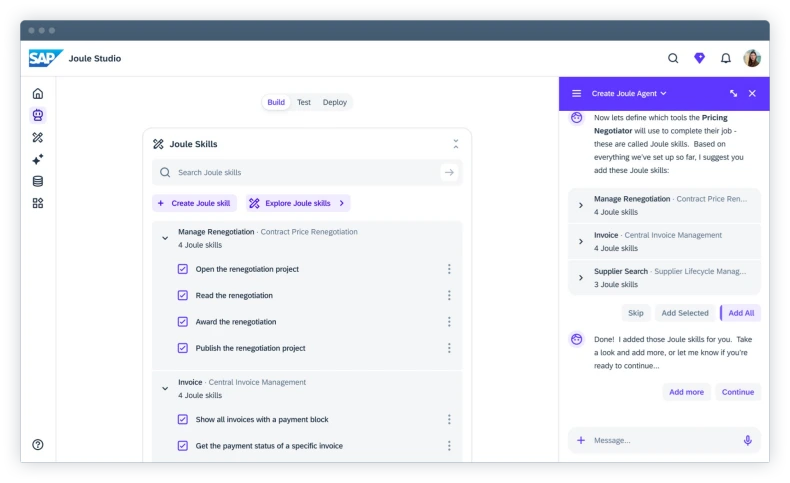
Task: Click the Contract Price Renegotiation label
Action: tap(309, 232)
